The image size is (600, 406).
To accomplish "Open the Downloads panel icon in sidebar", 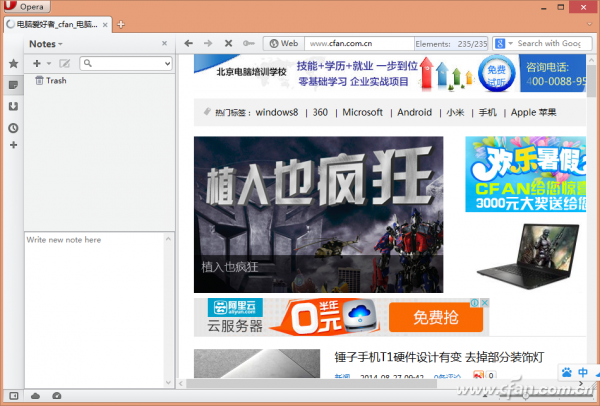I will click(13, 106).
